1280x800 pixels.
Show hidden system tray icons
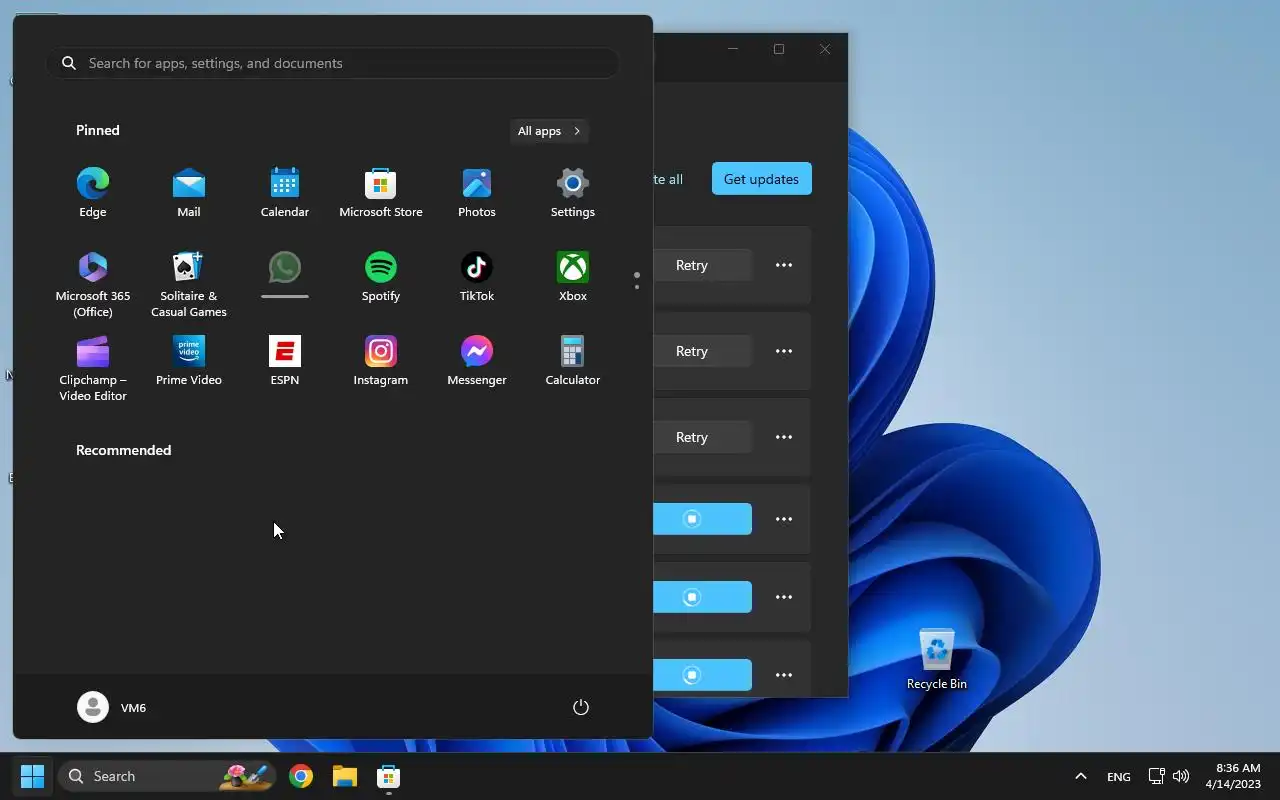coord(1080,776)
